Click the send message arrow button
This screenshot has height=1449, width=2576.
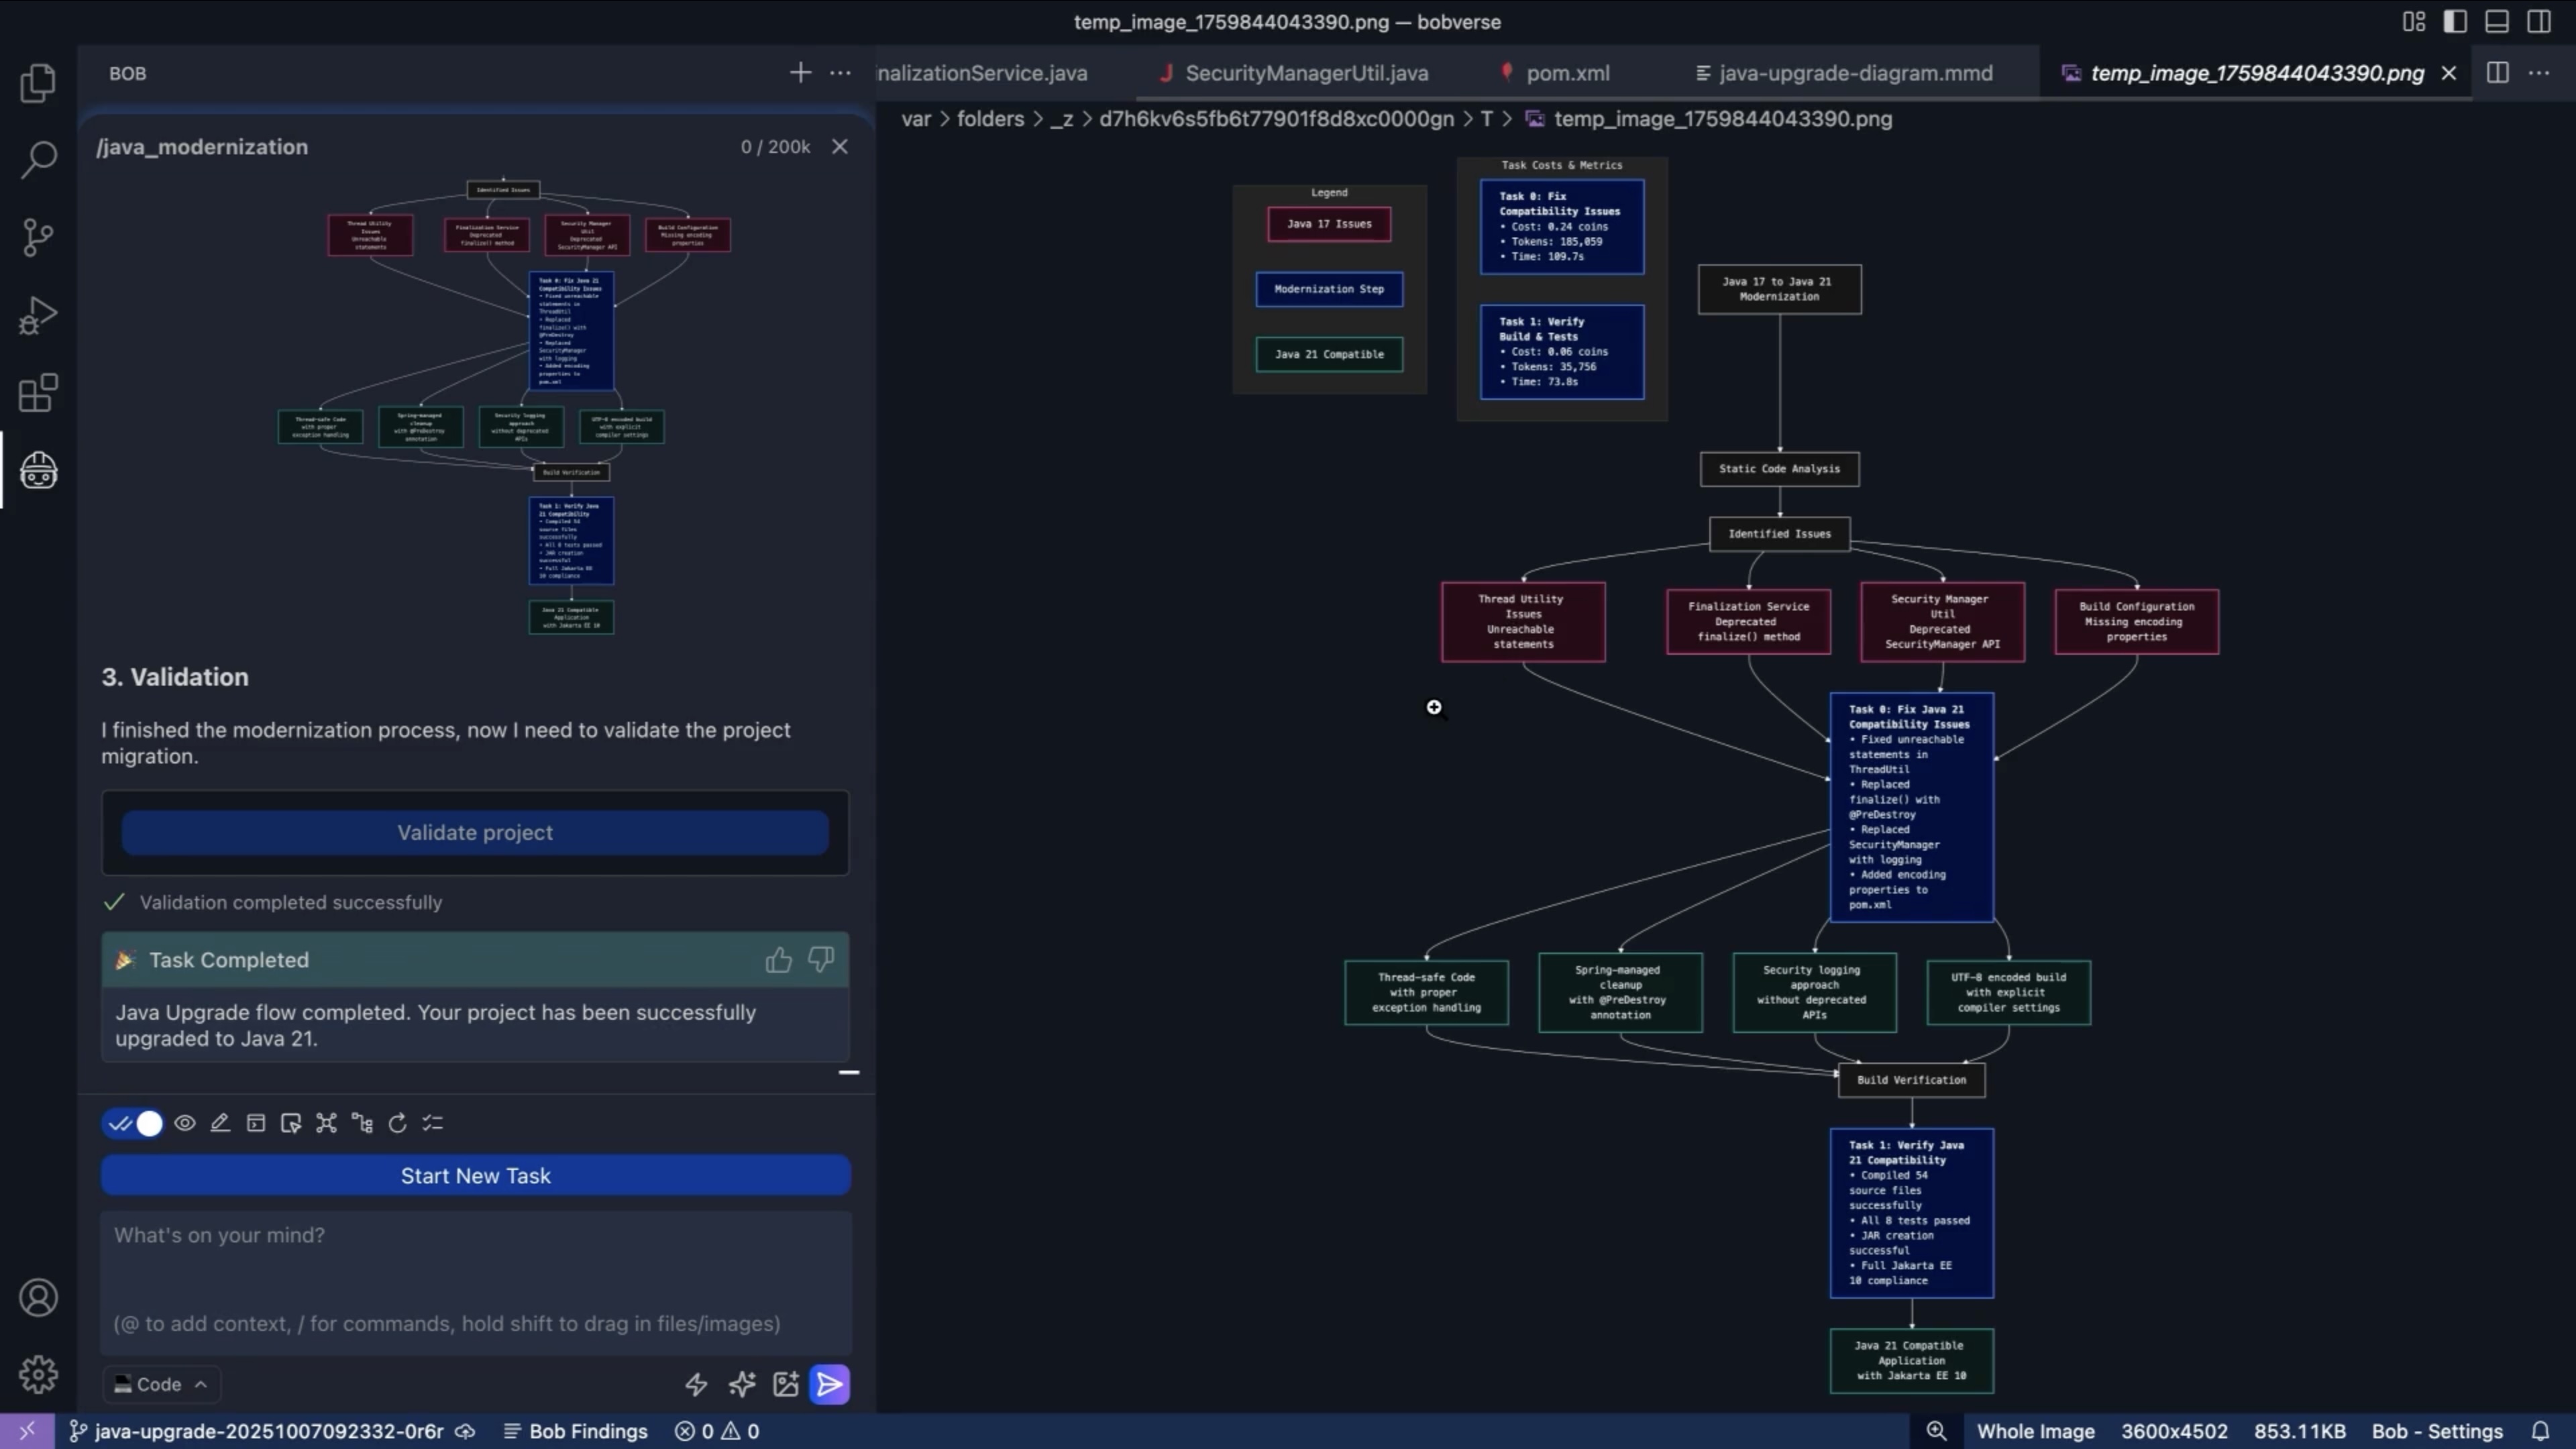tap(829, 1384)
